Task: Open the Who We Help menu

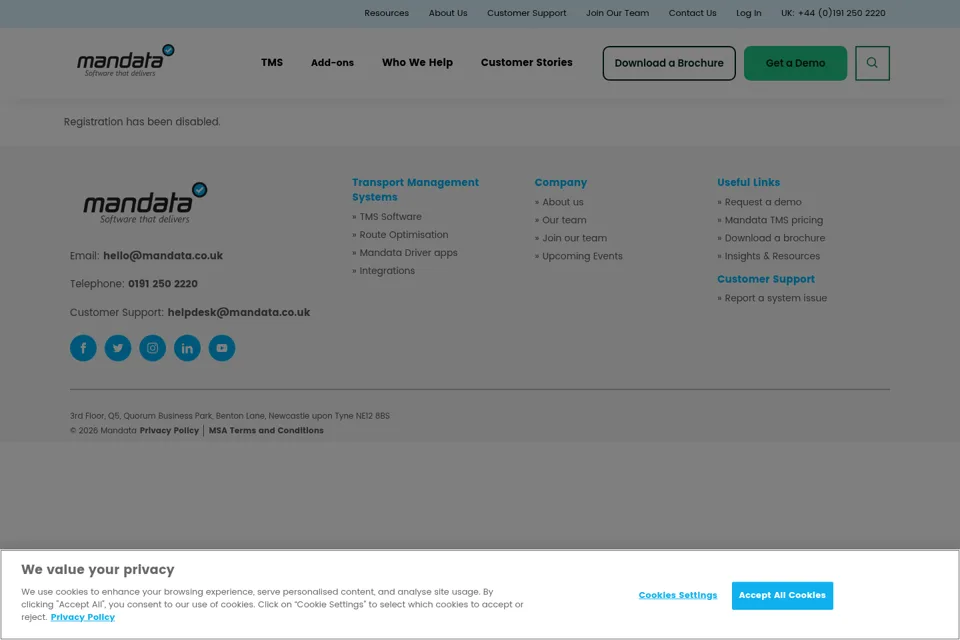Action: click(418, 62)
